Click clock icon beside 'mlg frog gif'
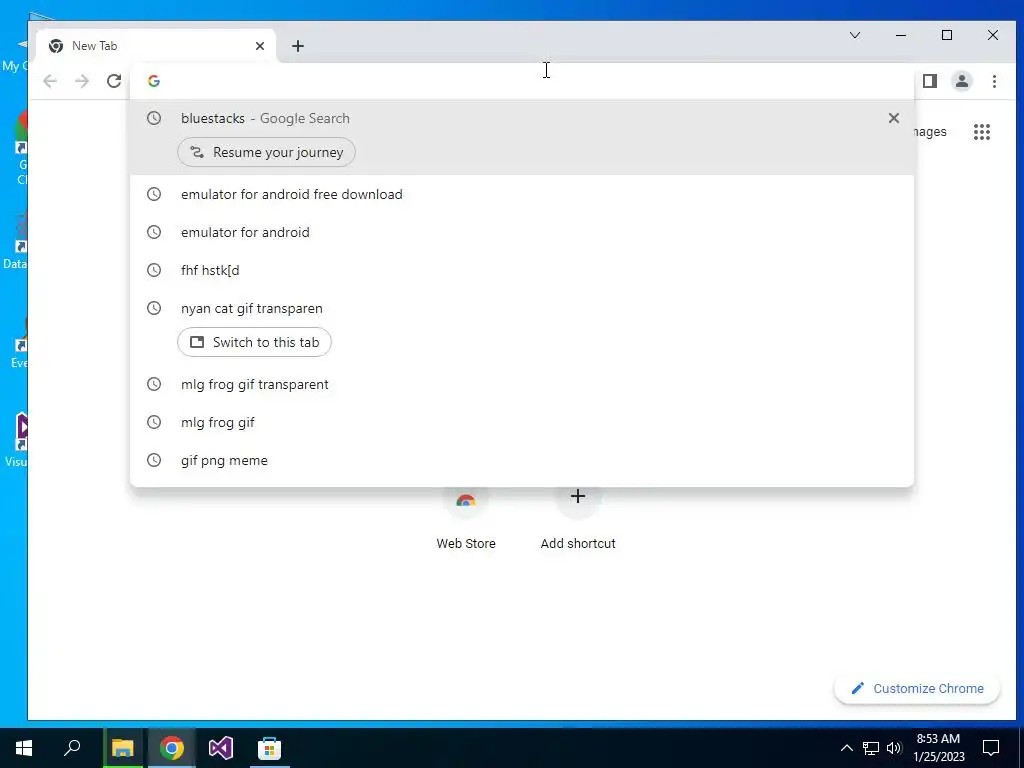 (154, 422)
